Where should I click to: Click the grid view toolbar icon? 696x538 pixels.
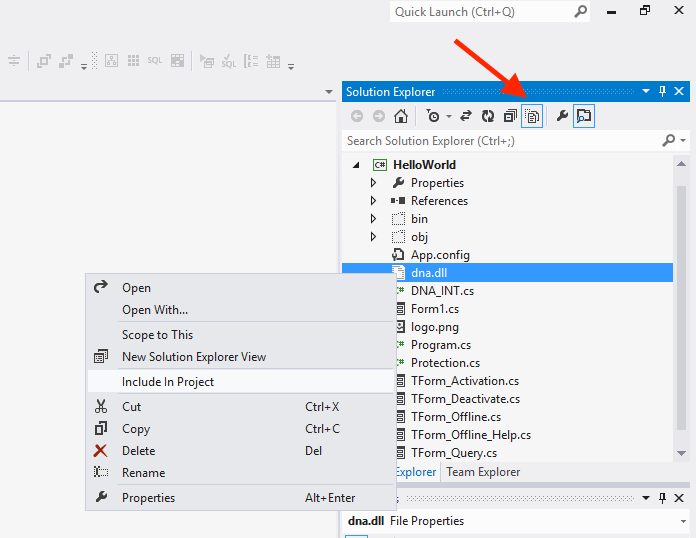point(133,60)
